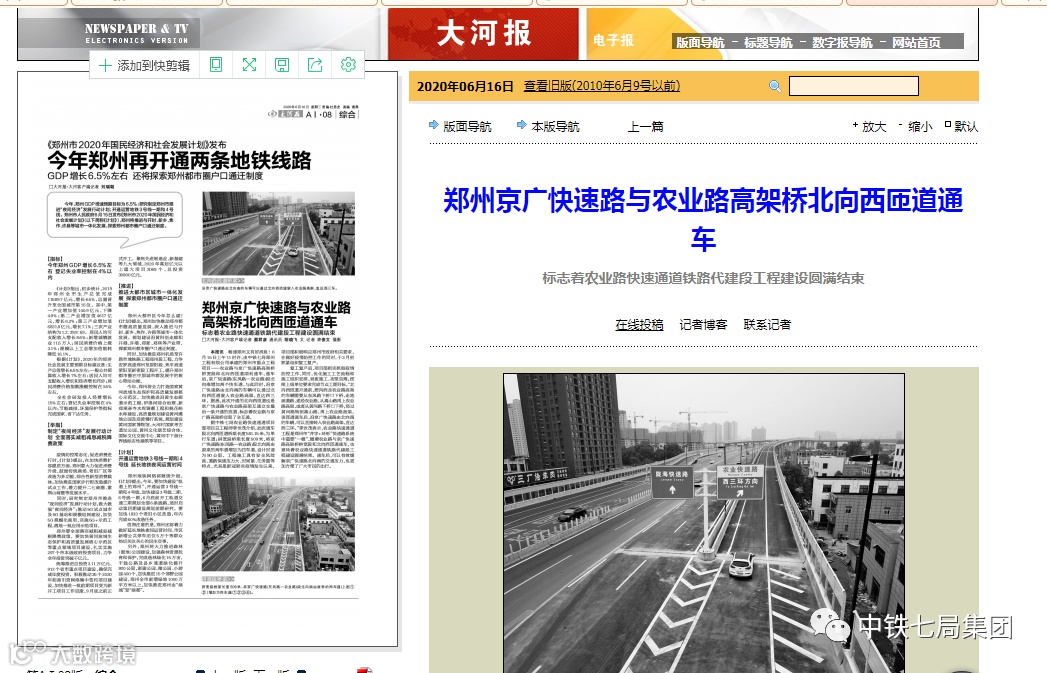
Task: Go to previous article via 上一篇
Action: pyautogui.click(x=645, y=126)
